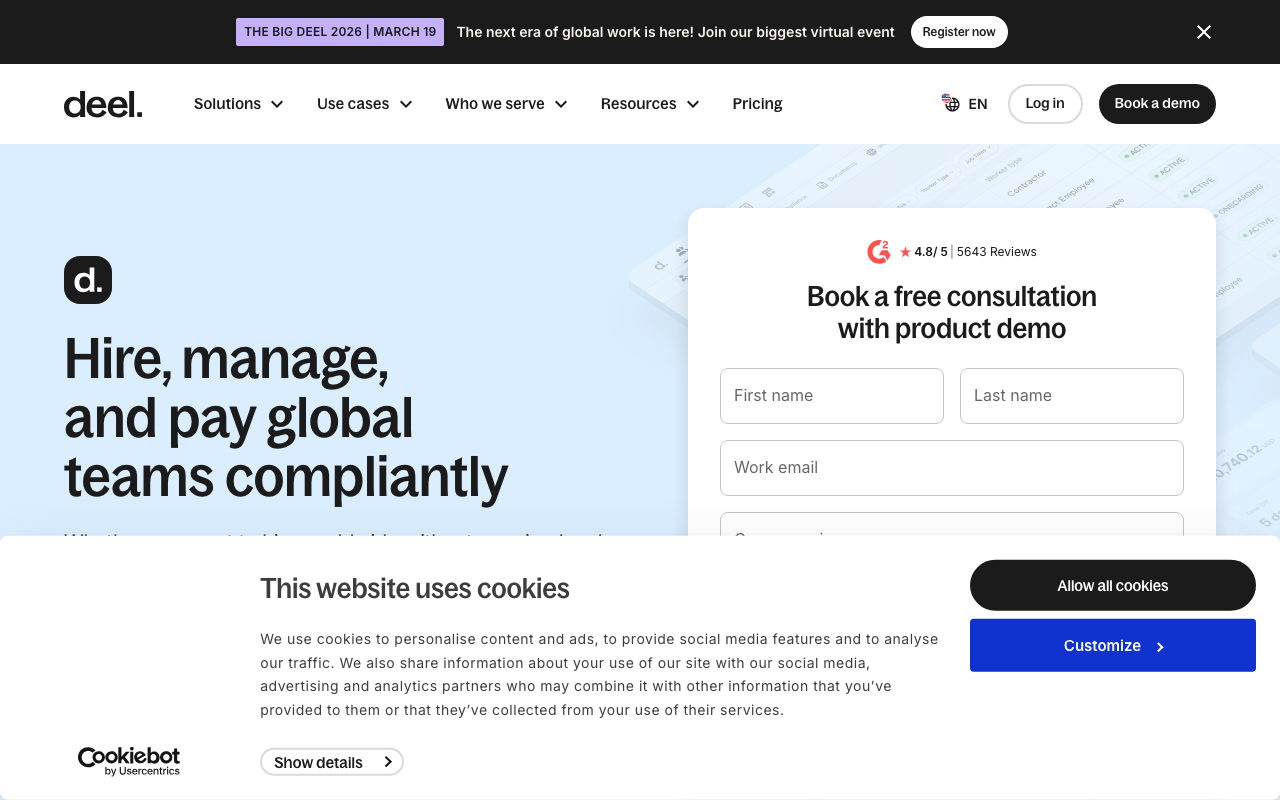Select the EN language option
Screen dimensions: 1280x800
[978, 104]
